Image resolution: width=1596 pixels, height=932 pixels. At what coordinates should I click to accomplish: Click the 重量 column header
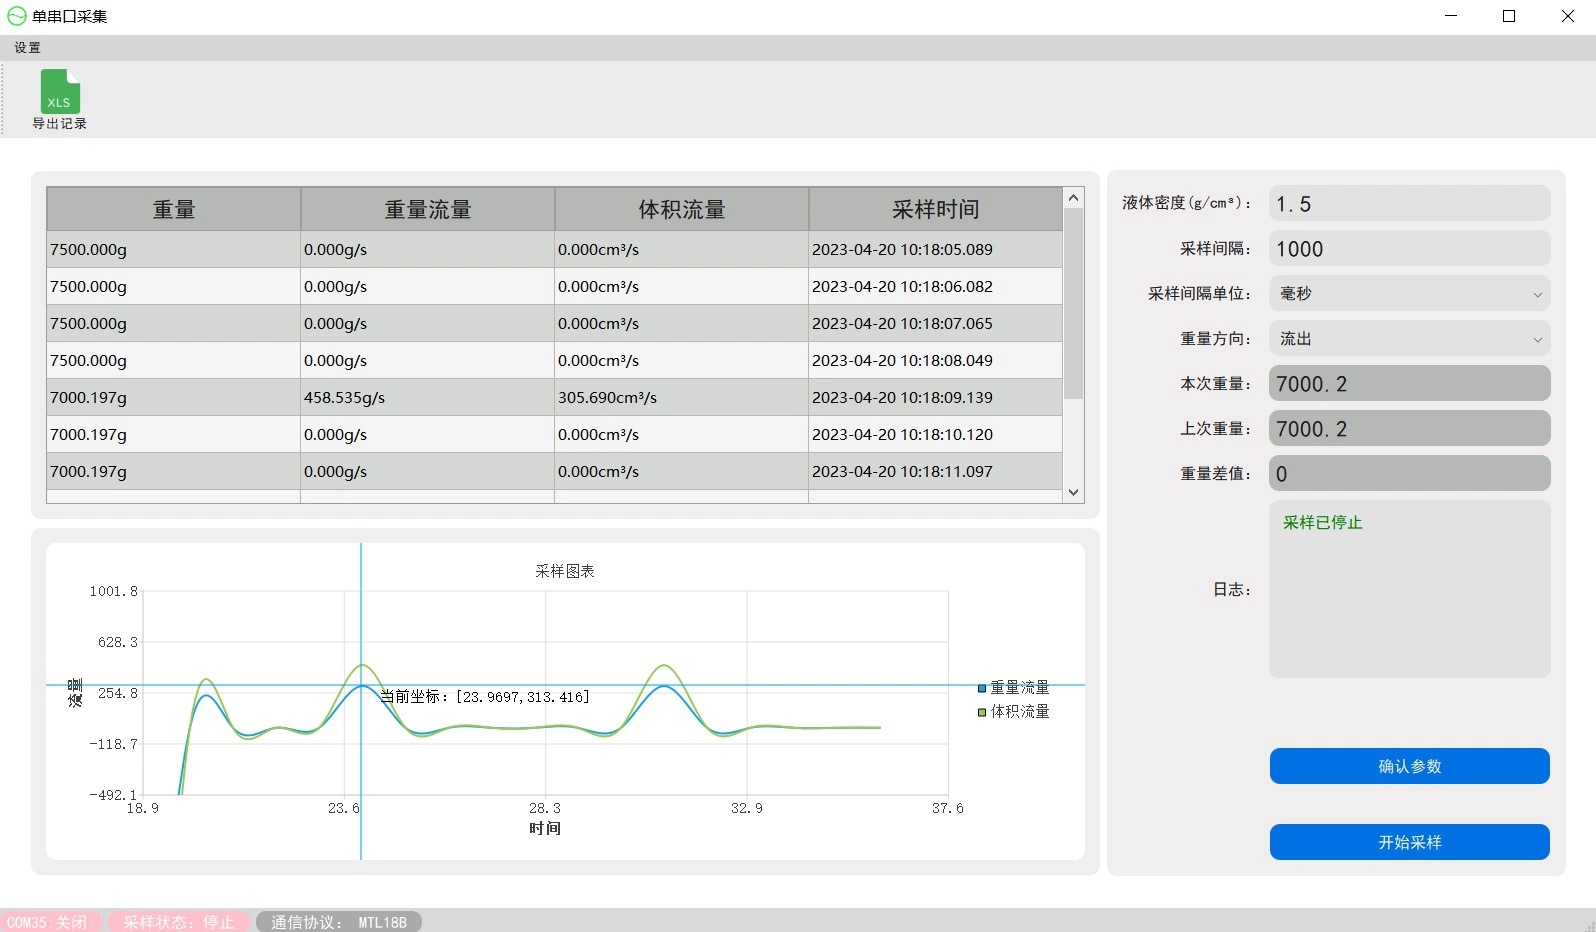point(174,209)
